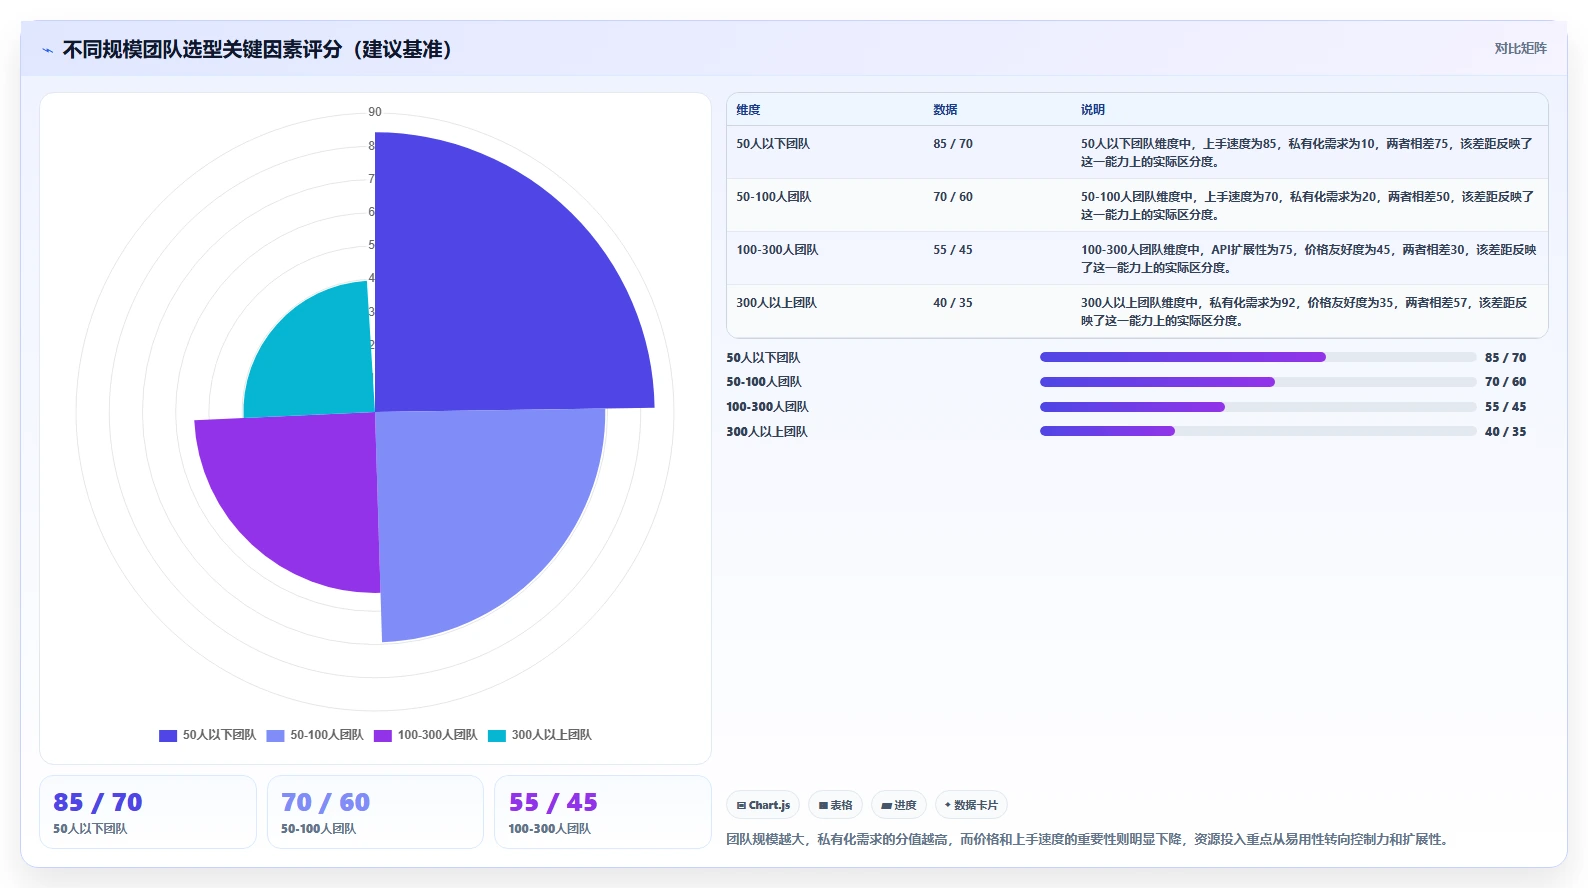Toggle 50-100人团队 legend swatch
The width and height of the screenshot is (1588, 888).
(x=276, y=736)
